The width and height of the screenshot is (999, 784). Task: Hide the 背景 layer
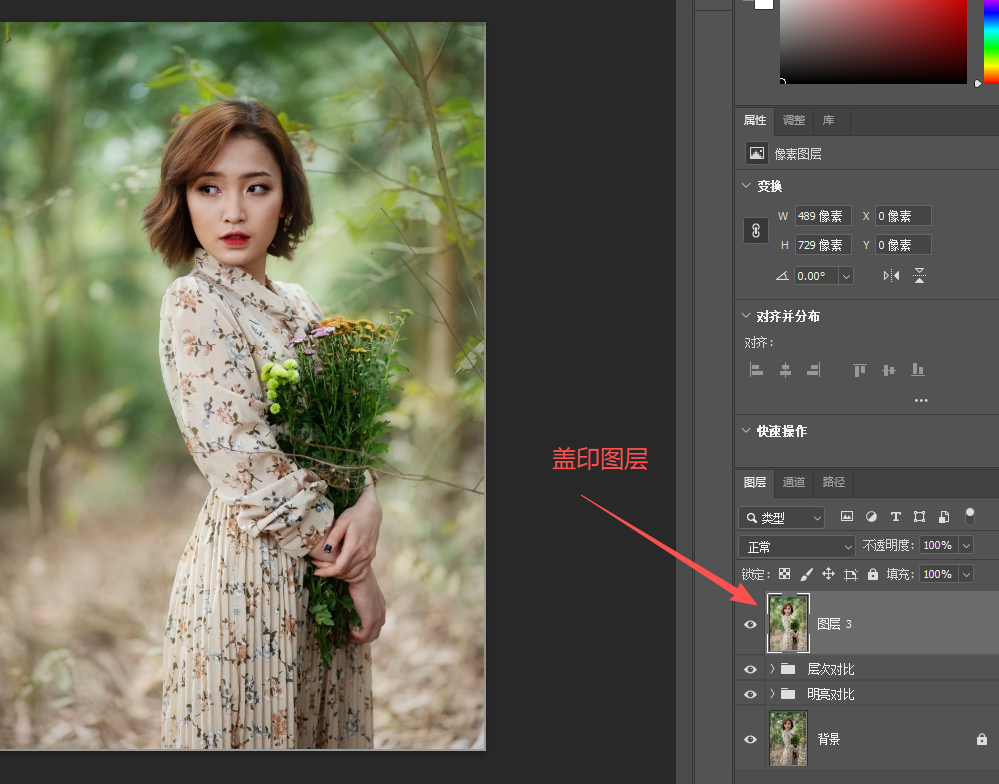751,739
